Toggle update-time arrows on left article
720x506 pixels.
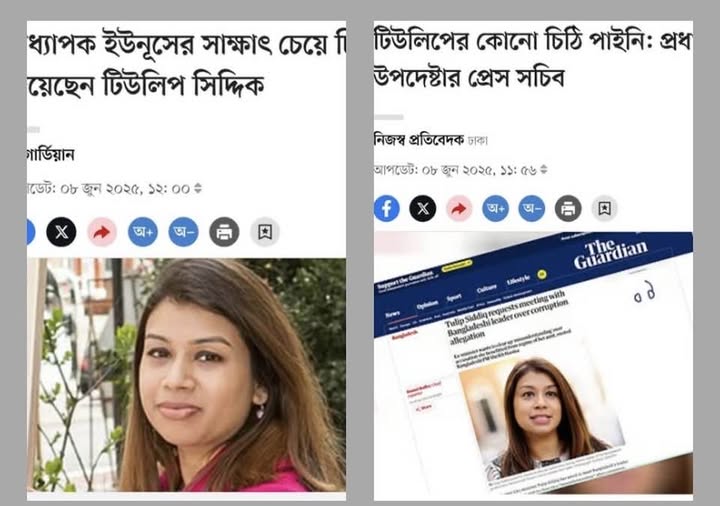click(198, 188)
